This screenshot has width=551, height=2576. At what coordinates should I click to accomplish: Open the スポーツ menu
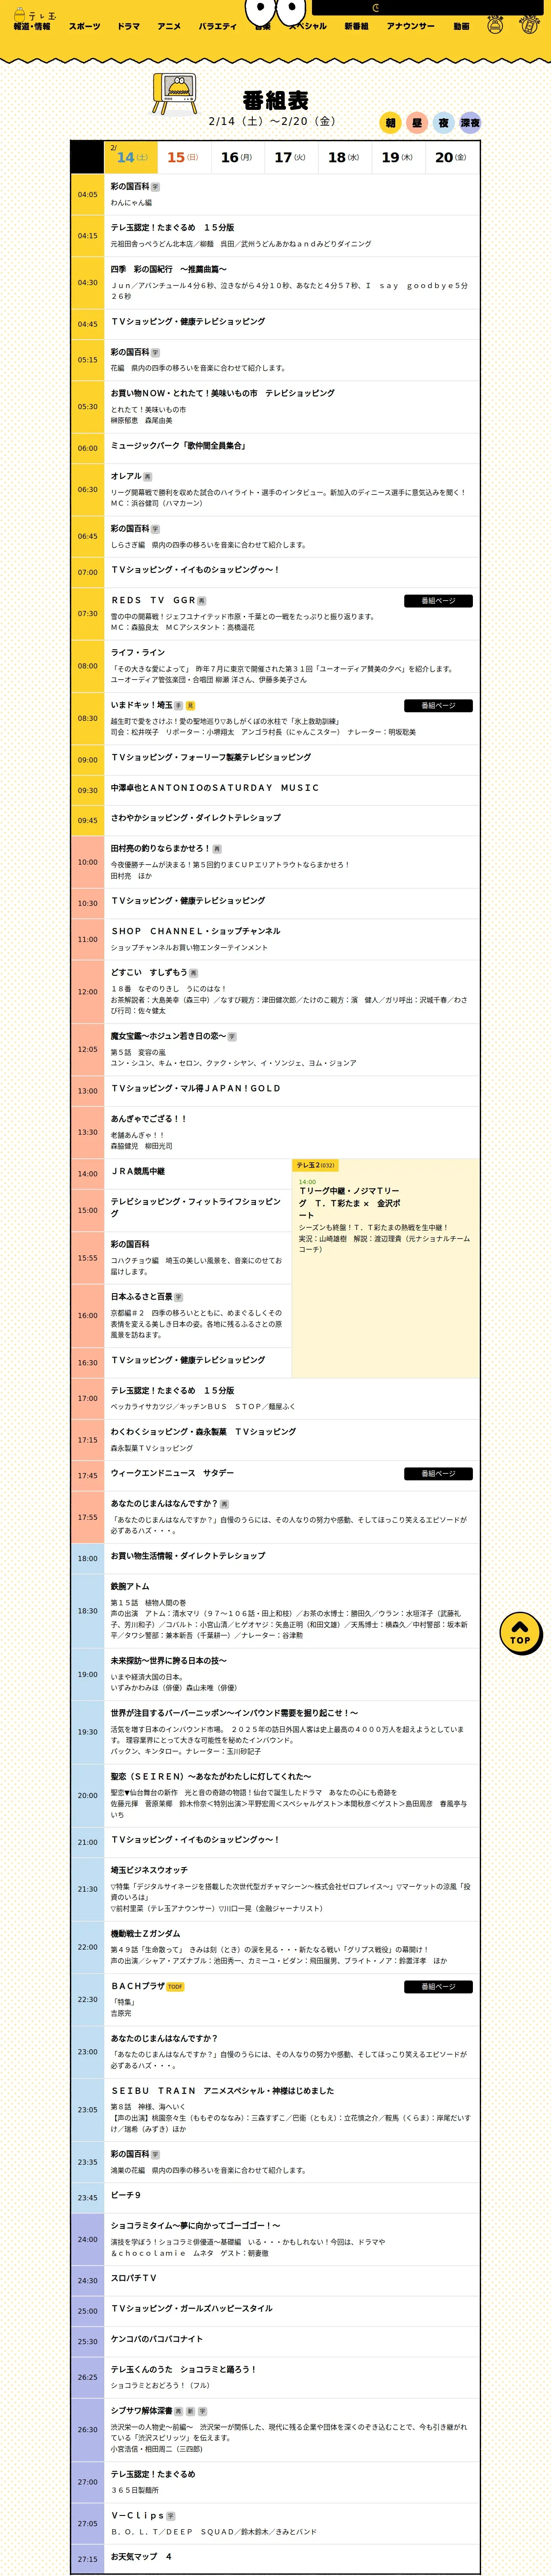tap(85, 27)
